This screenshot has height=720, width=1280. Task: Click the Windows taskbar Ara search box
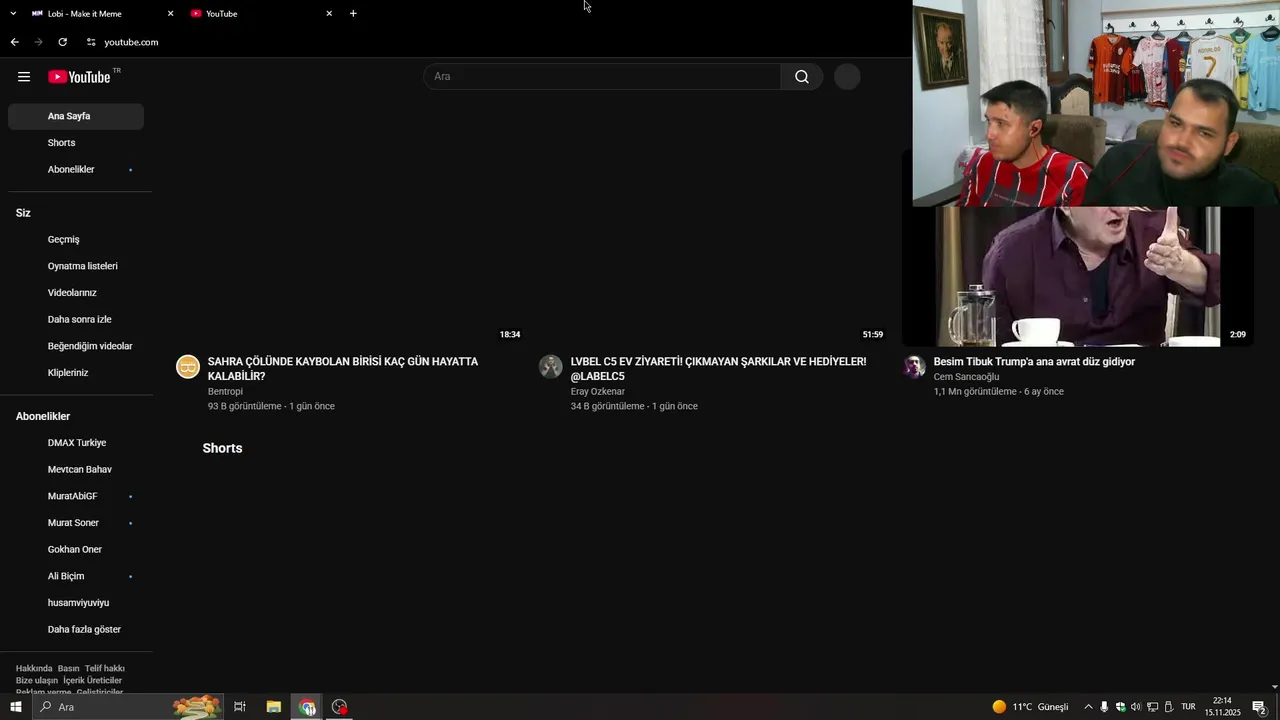pos(128,707)
